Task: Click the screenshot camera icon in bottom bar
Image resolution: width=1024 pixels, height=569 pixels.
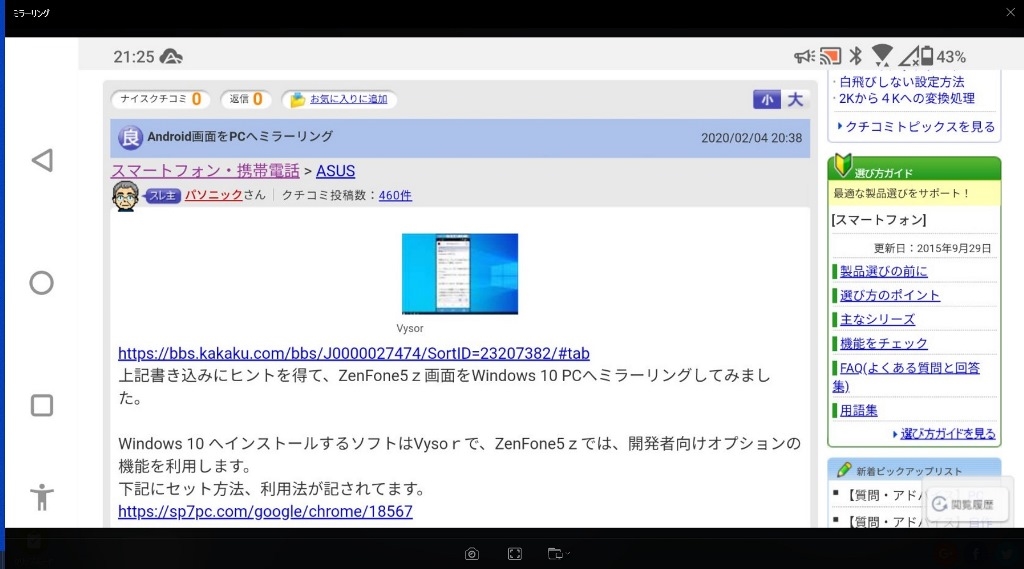Action: point(472,554)
